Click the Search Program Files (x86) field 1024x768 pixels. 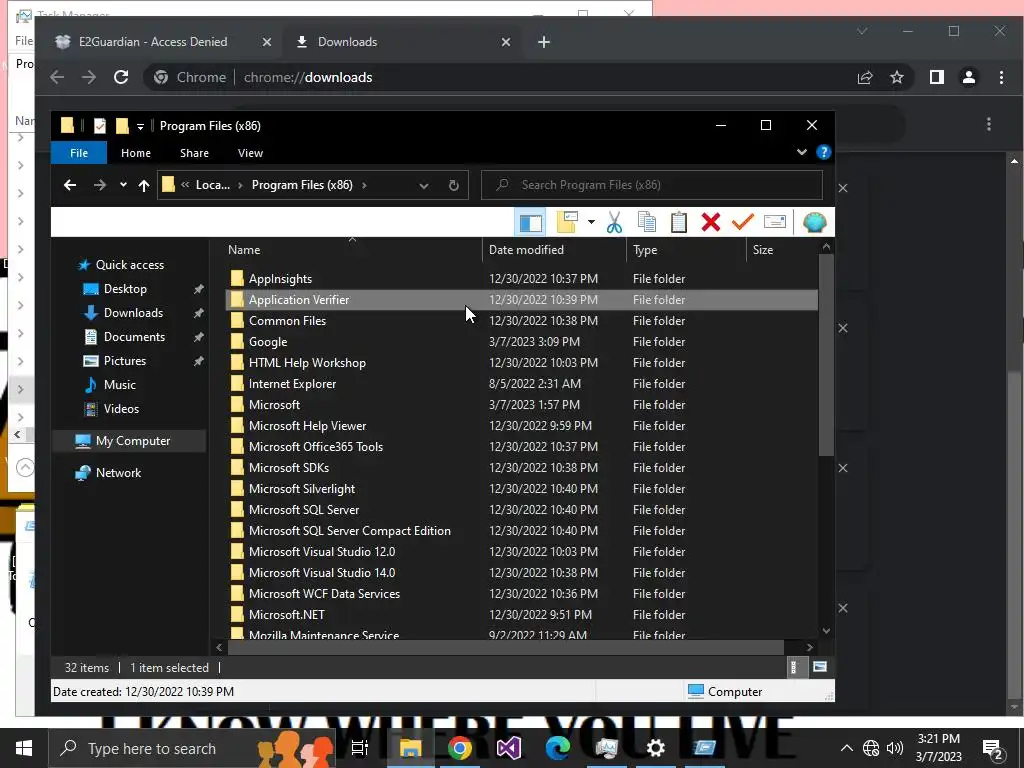[652, 185]
